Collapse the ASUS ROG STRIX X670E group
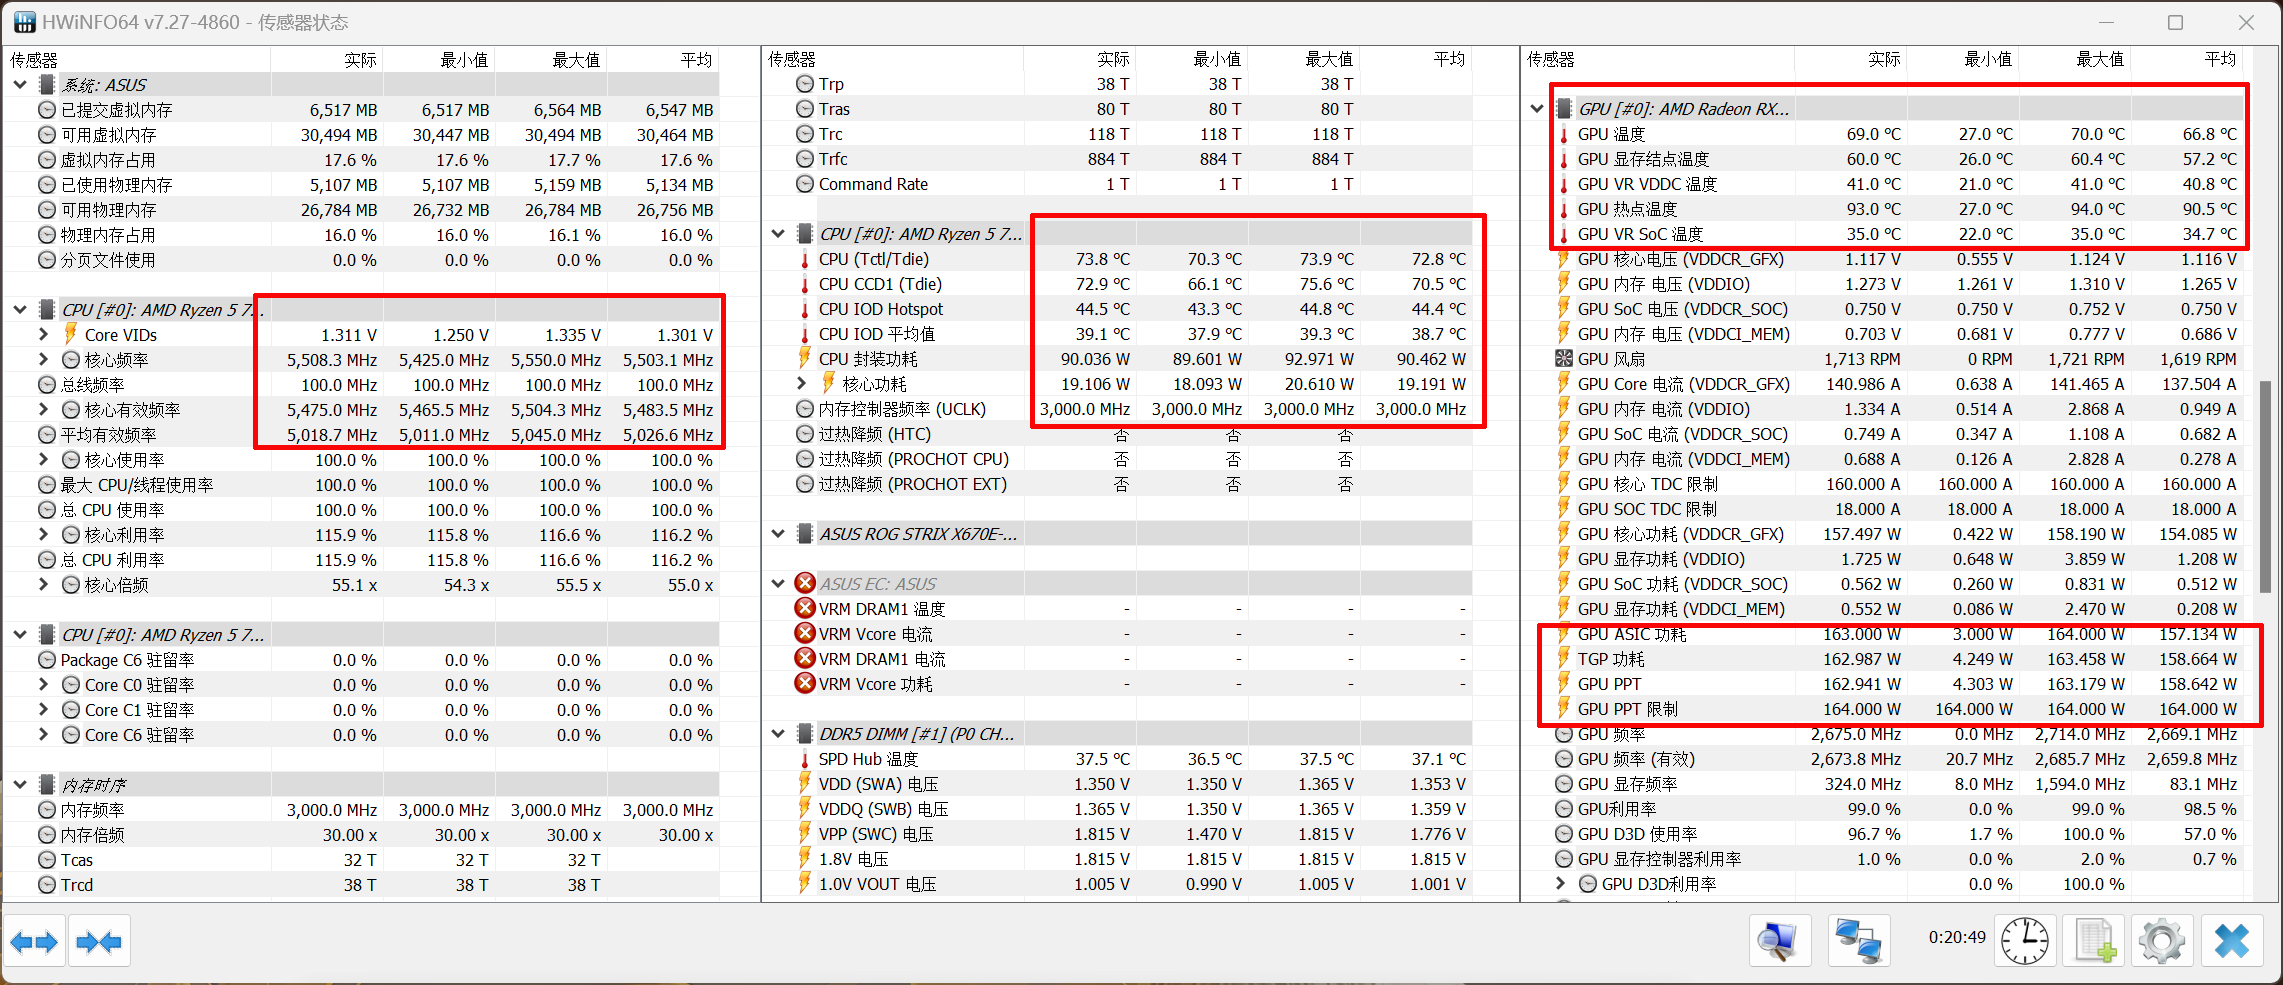 tap(778, 534)
